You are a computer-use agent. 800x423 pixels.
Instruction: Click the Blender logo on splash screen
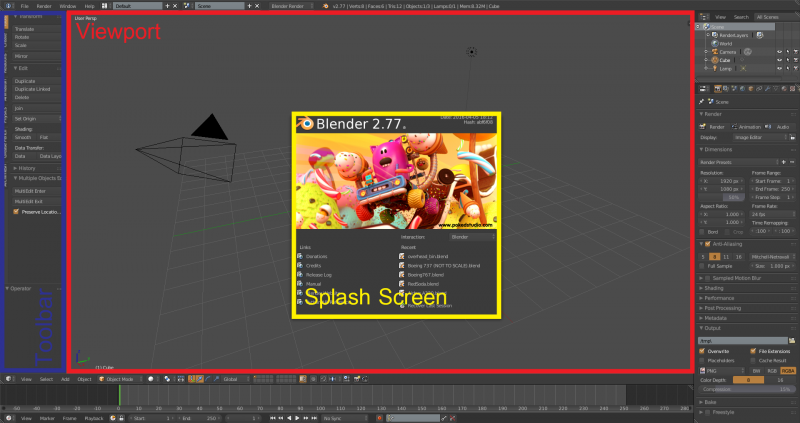[306, 123]
